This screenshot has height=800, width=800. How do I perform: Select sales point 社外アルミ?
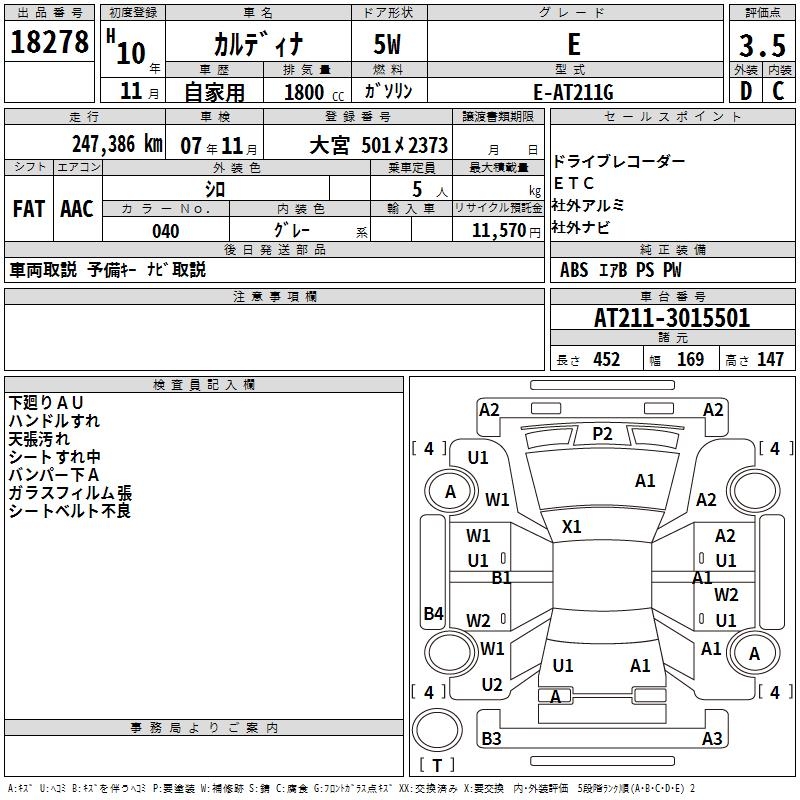coord(588,205)
